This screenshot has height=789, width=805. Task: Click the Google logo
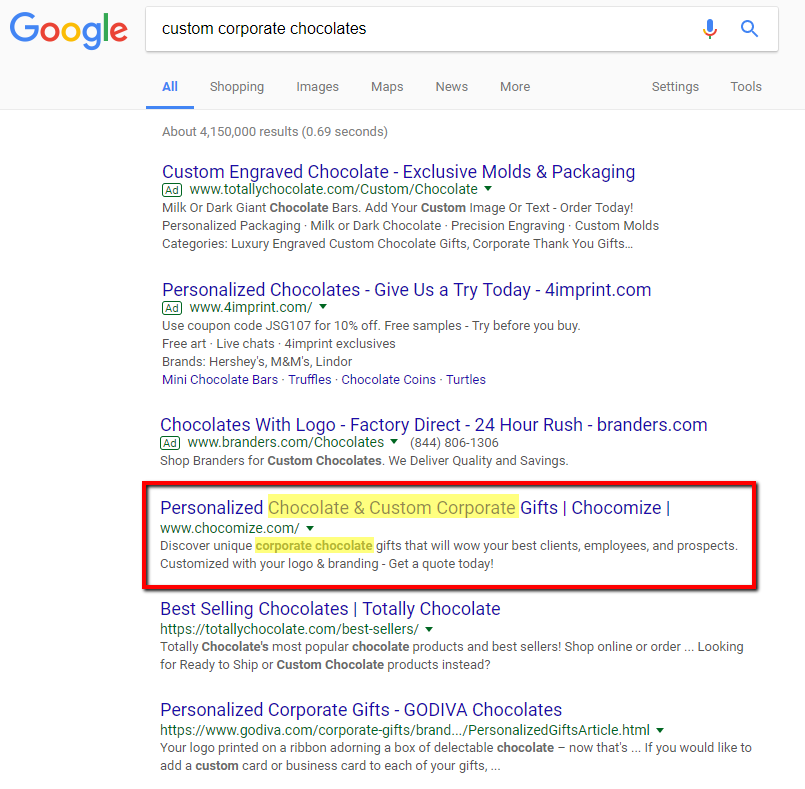(x=69, y=31)
